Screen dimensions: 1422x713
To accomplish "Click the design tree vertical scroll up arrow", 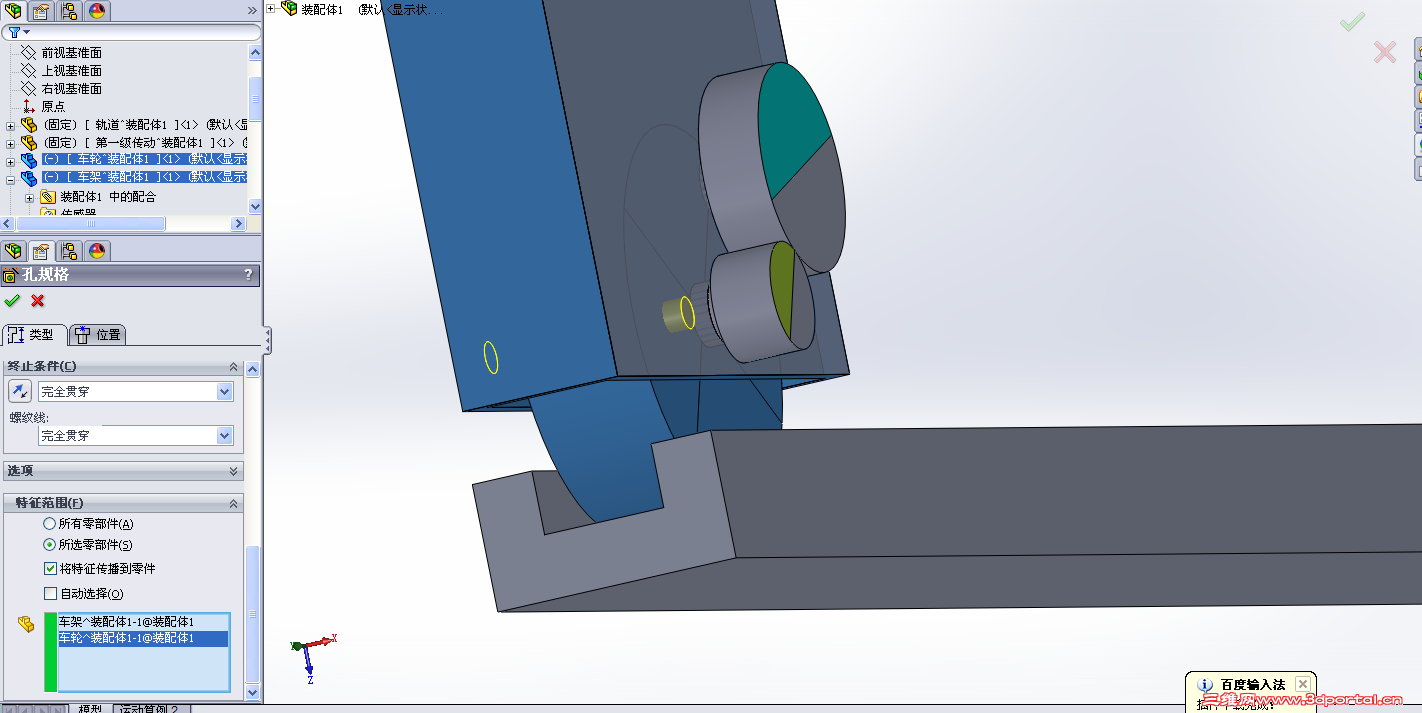I will [255, 52].
